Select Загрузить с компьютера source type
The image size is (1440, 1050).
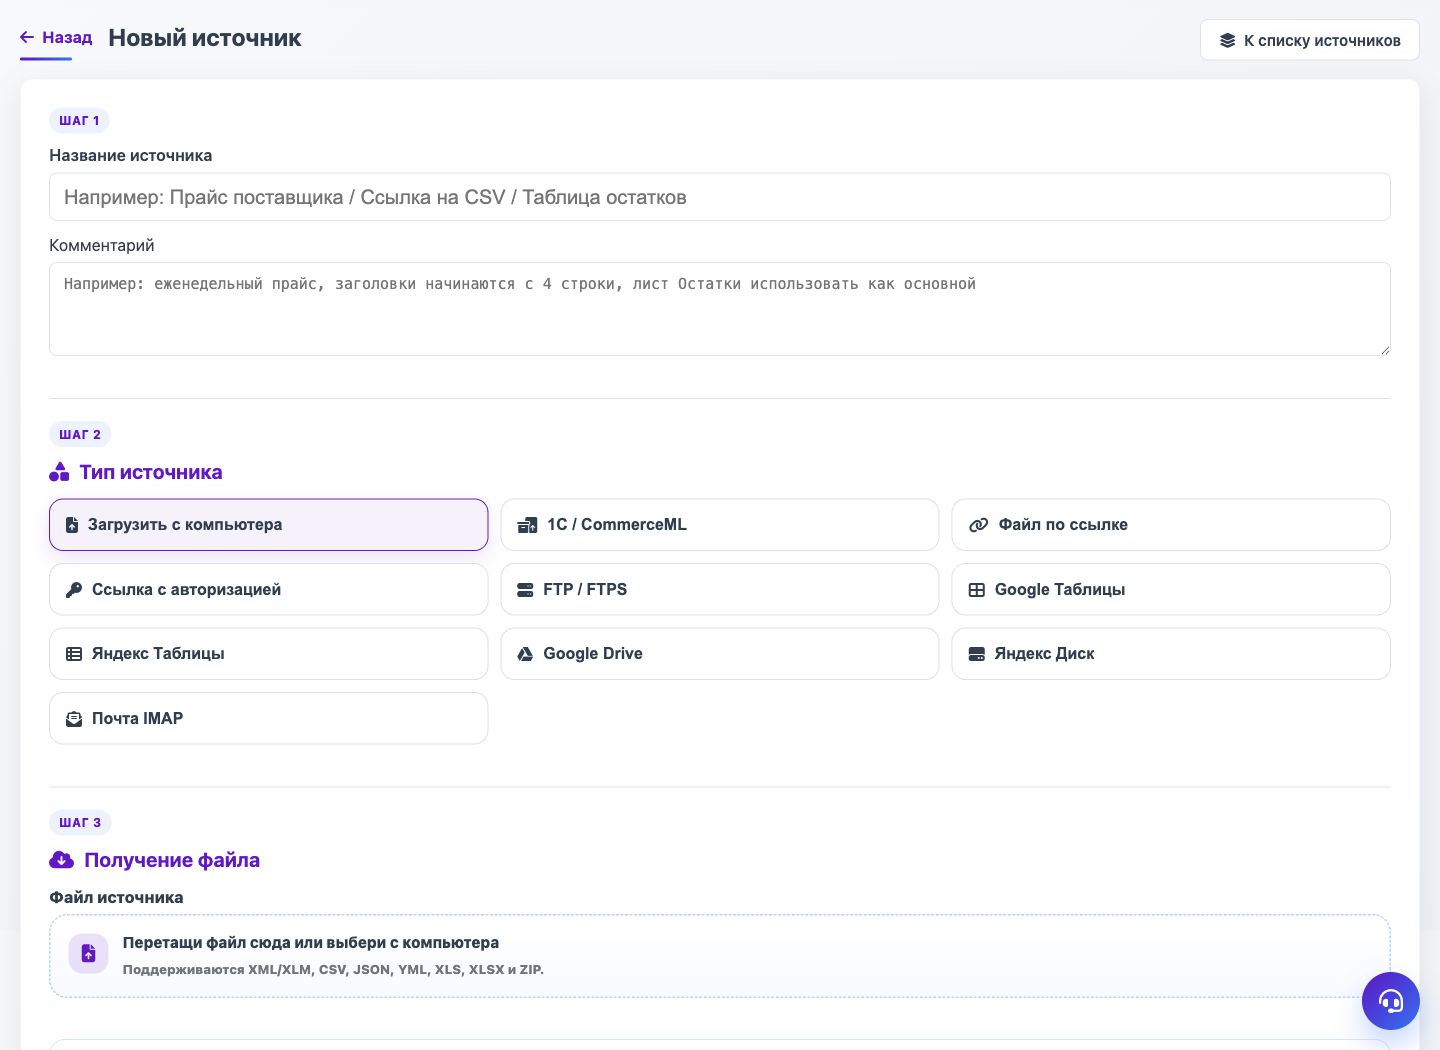pos(268,525)
